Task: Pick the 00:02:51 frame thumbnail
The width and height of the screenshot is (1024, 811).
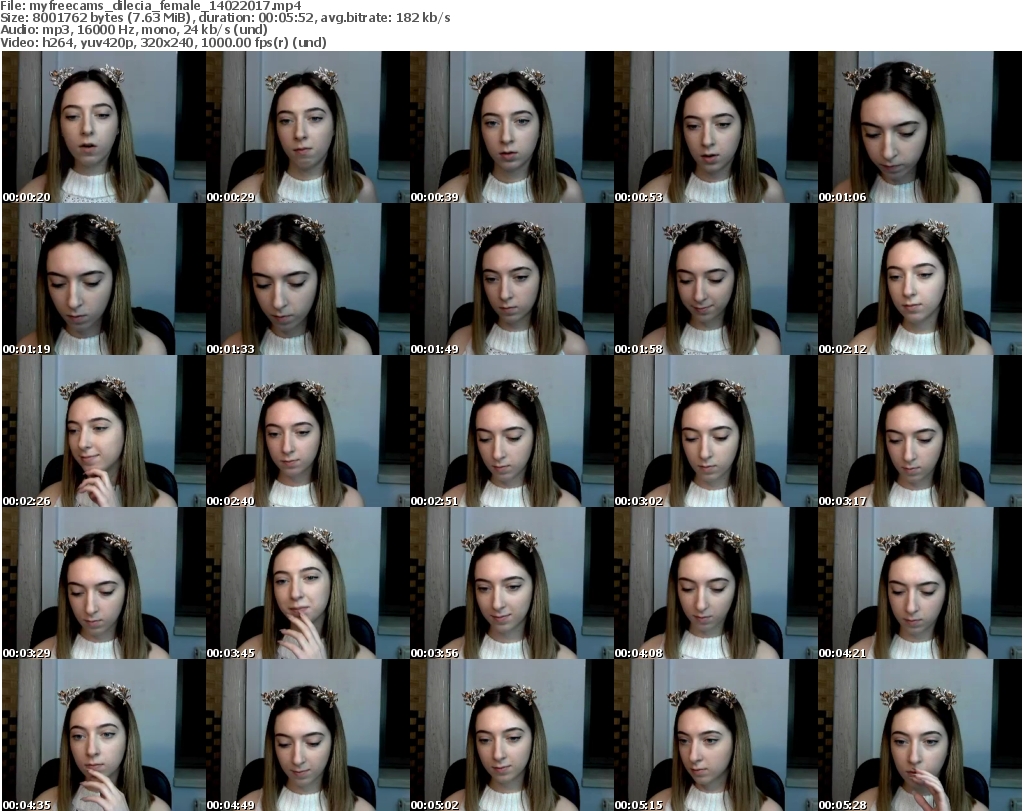Action: click(511, 432)
